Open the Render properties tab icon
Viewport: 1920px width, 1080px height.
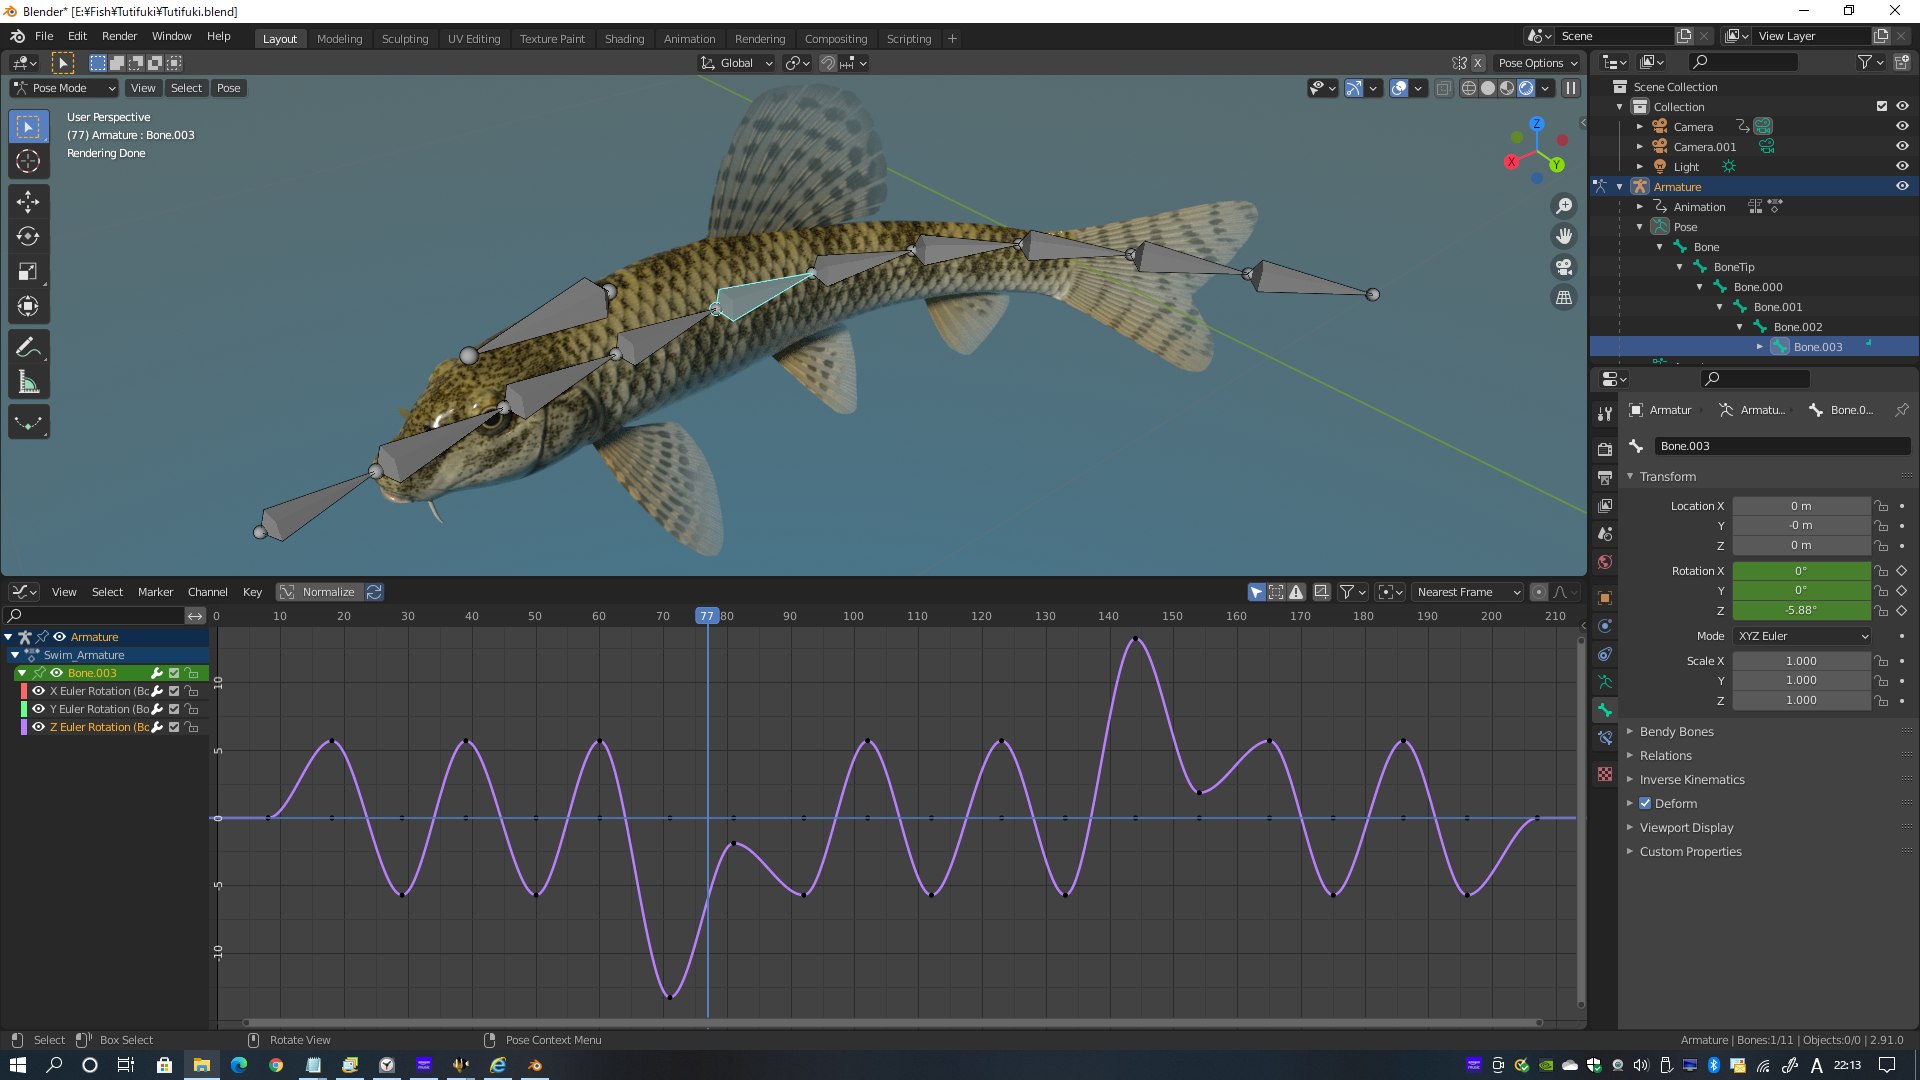(x=1605, y=449)
